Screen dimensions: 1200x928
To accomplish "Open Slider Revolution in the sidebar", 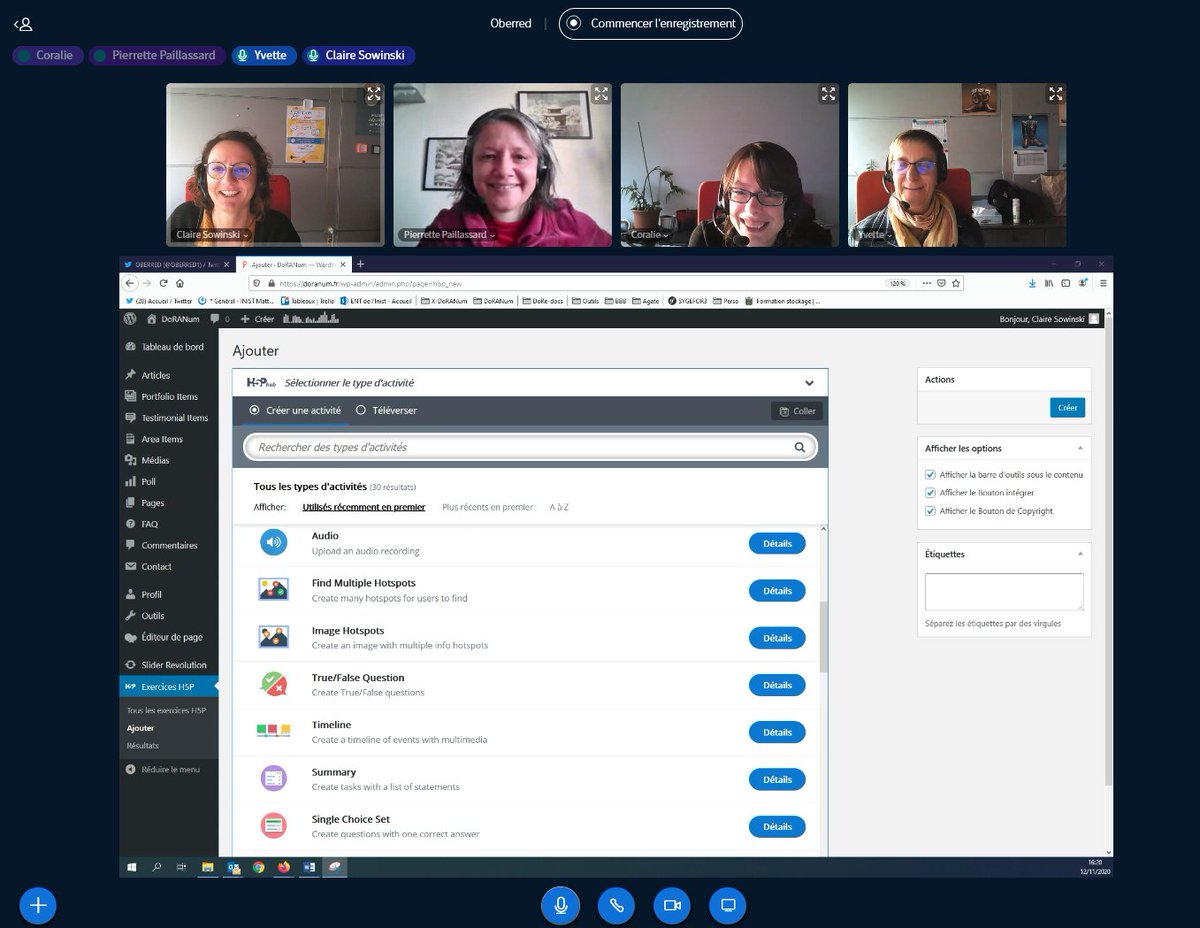I will 166,665.
